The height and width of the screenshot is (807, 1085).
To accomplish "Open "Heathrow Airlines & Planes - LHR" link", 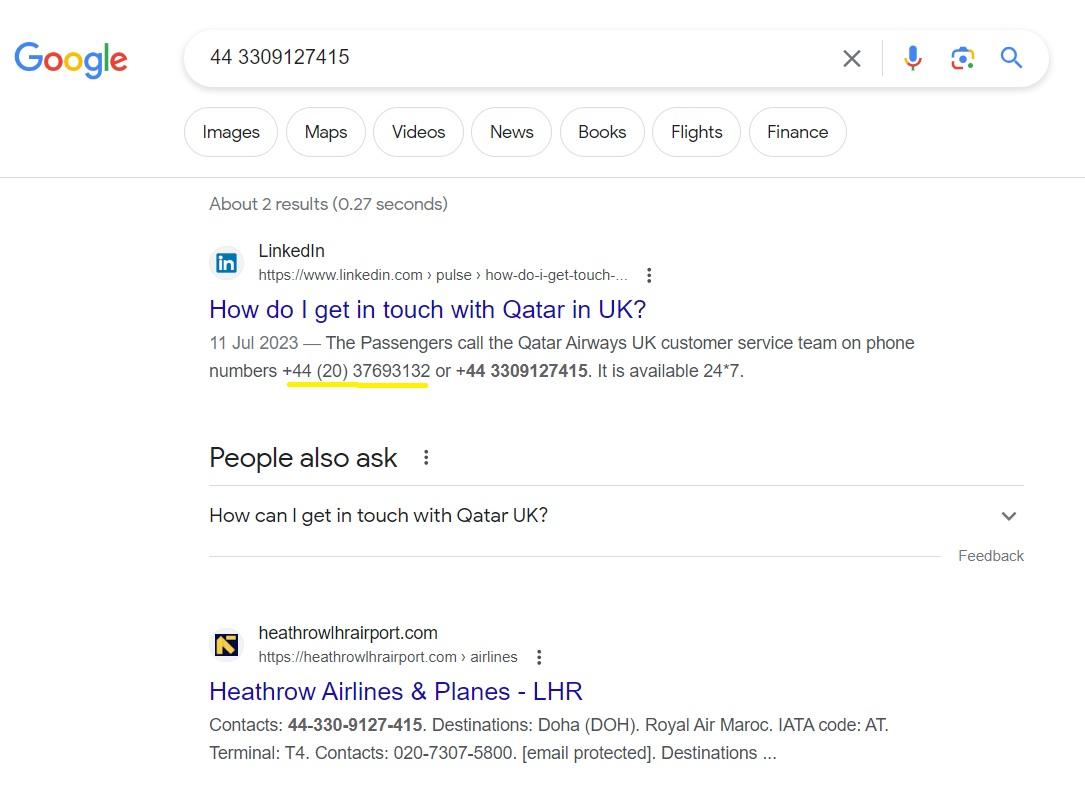I will pyautogui.click(x=396, y=691).
